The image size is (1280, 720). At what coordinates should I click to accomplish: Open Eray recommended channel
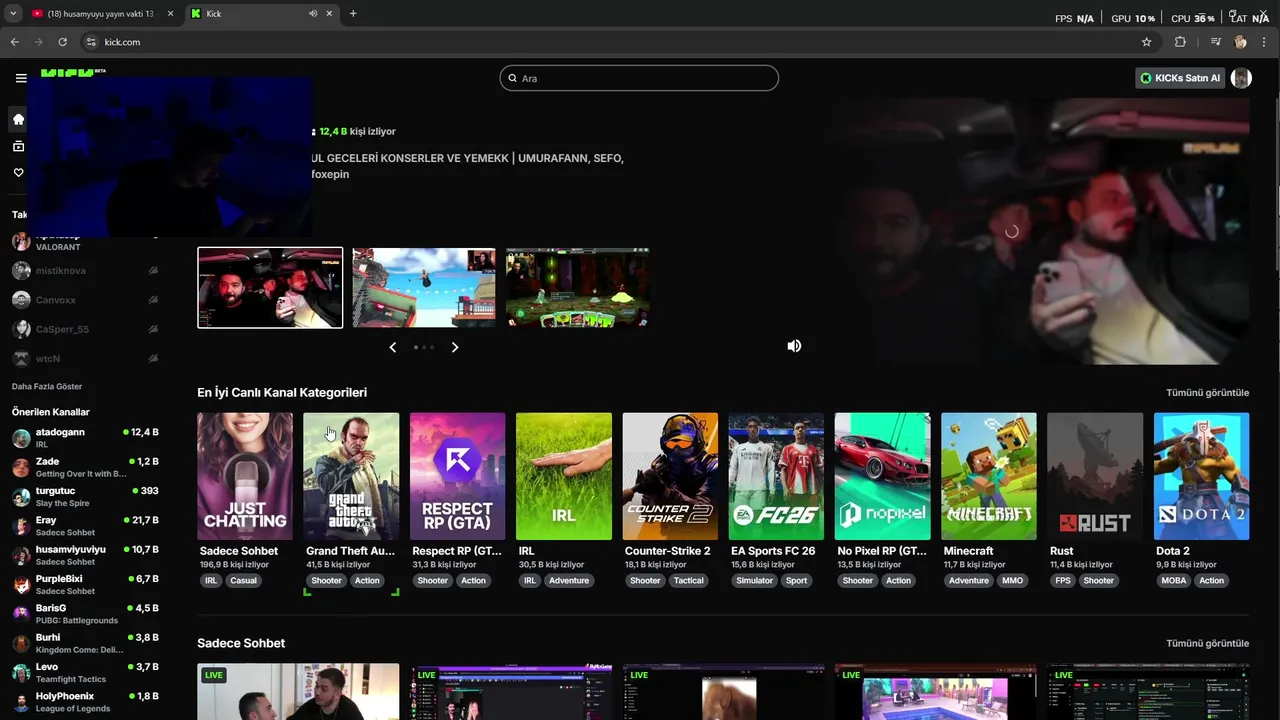[85, 526]
